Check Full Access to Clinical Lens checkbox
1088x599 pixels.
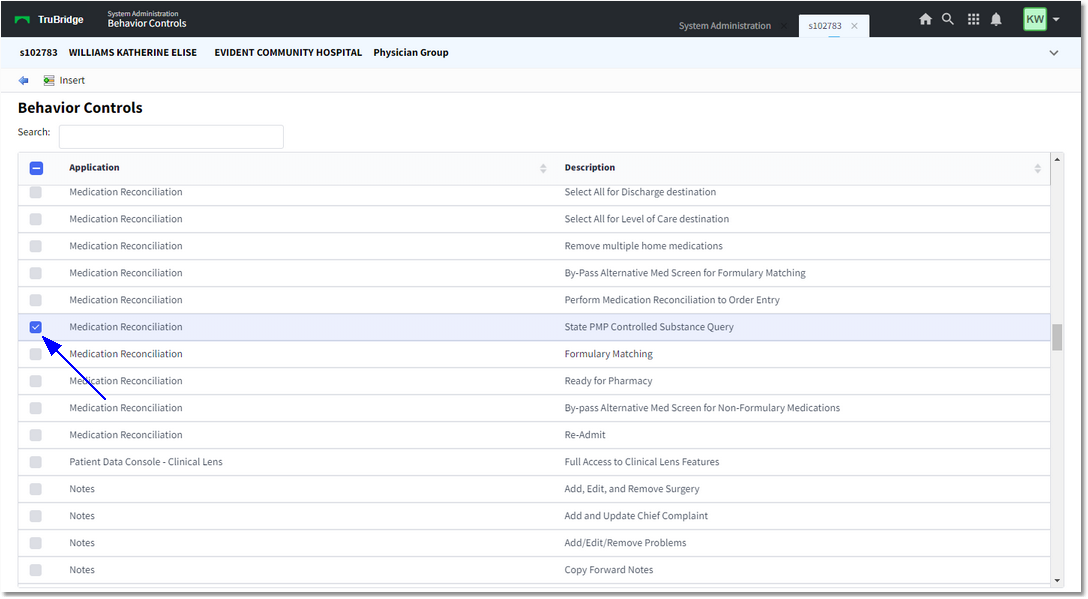35,462
